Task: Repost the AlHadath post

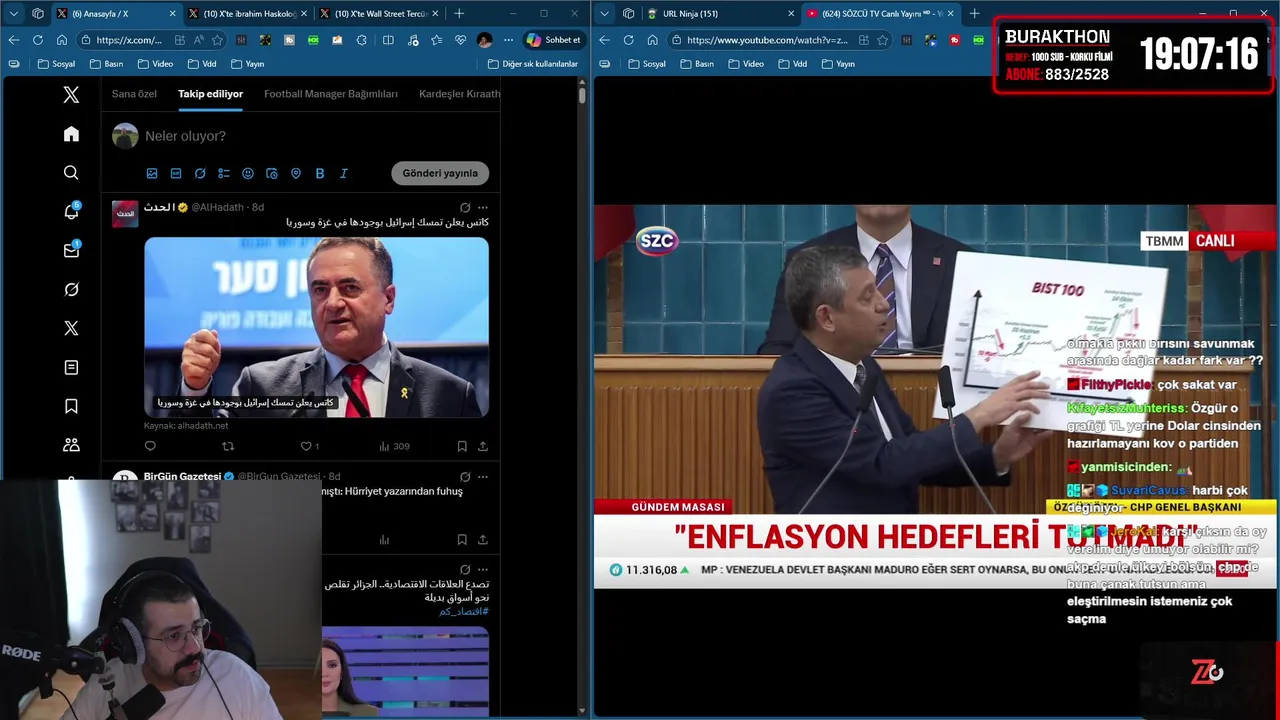Action: [228, 446]
